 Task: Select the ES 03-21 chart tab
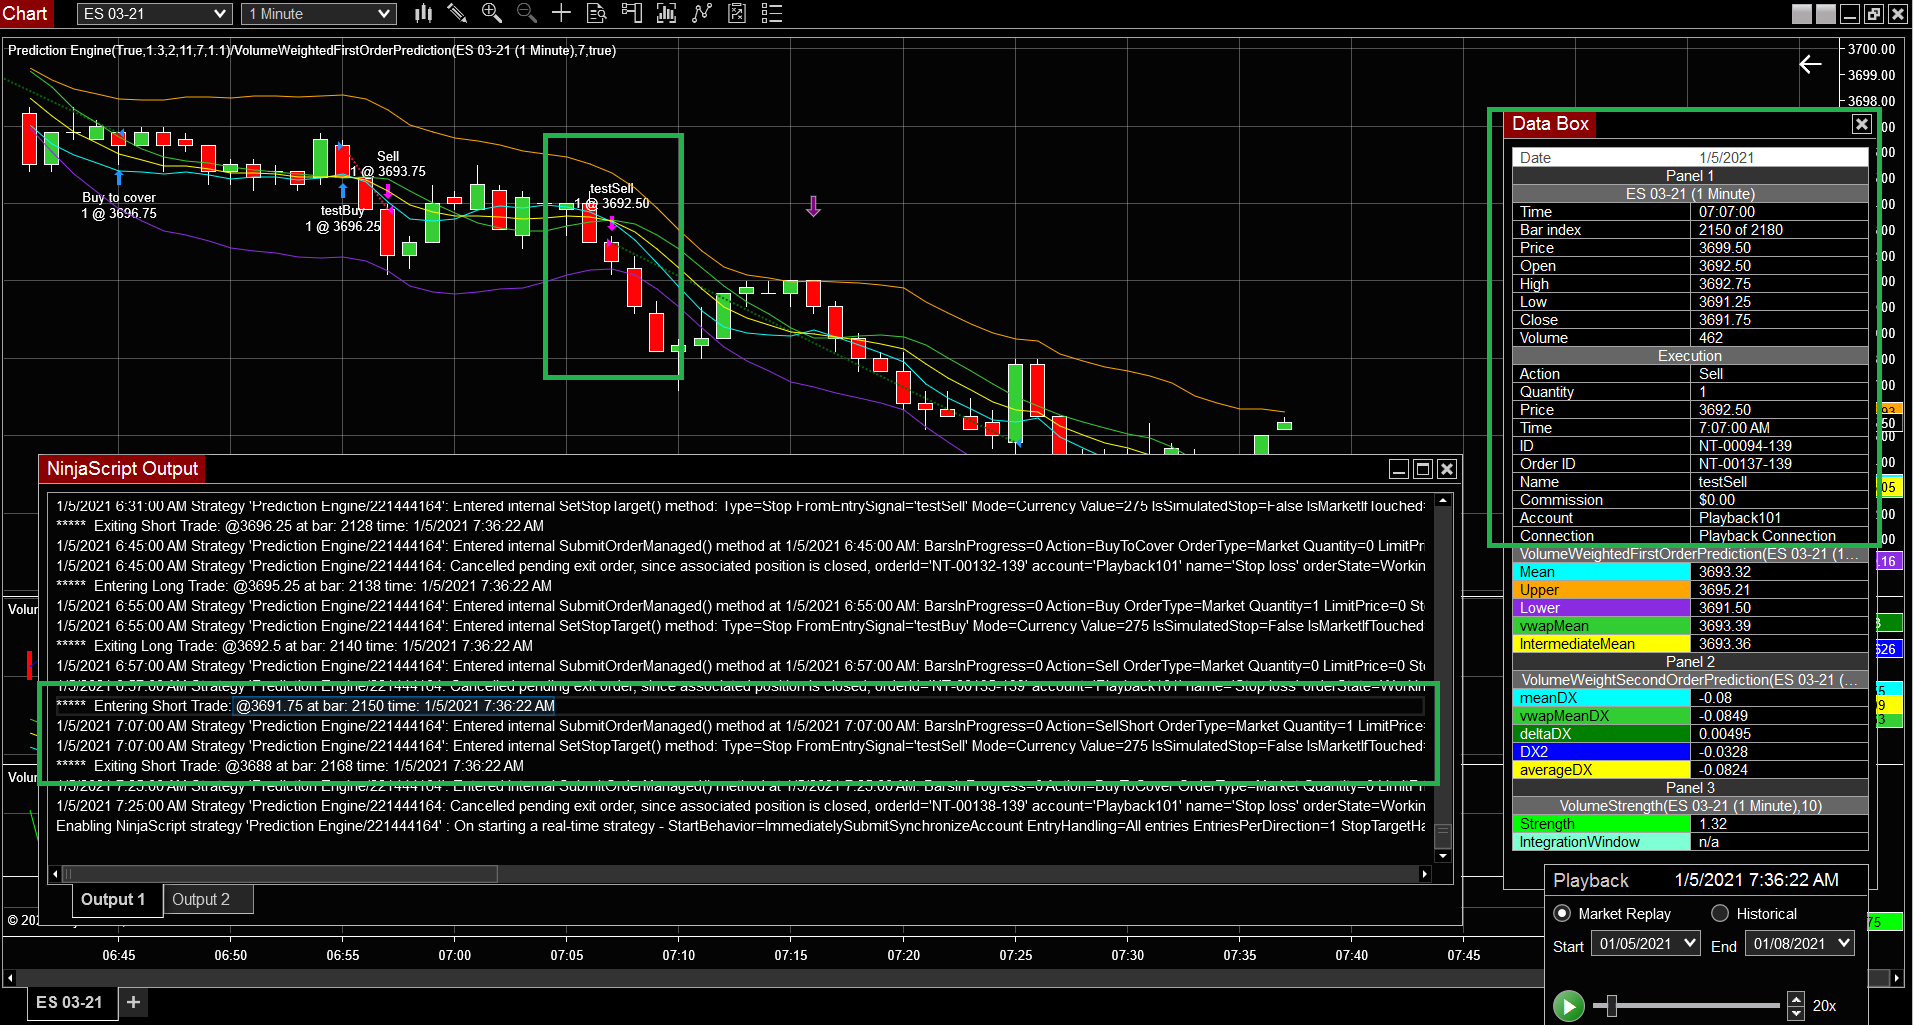[69, 1002]
